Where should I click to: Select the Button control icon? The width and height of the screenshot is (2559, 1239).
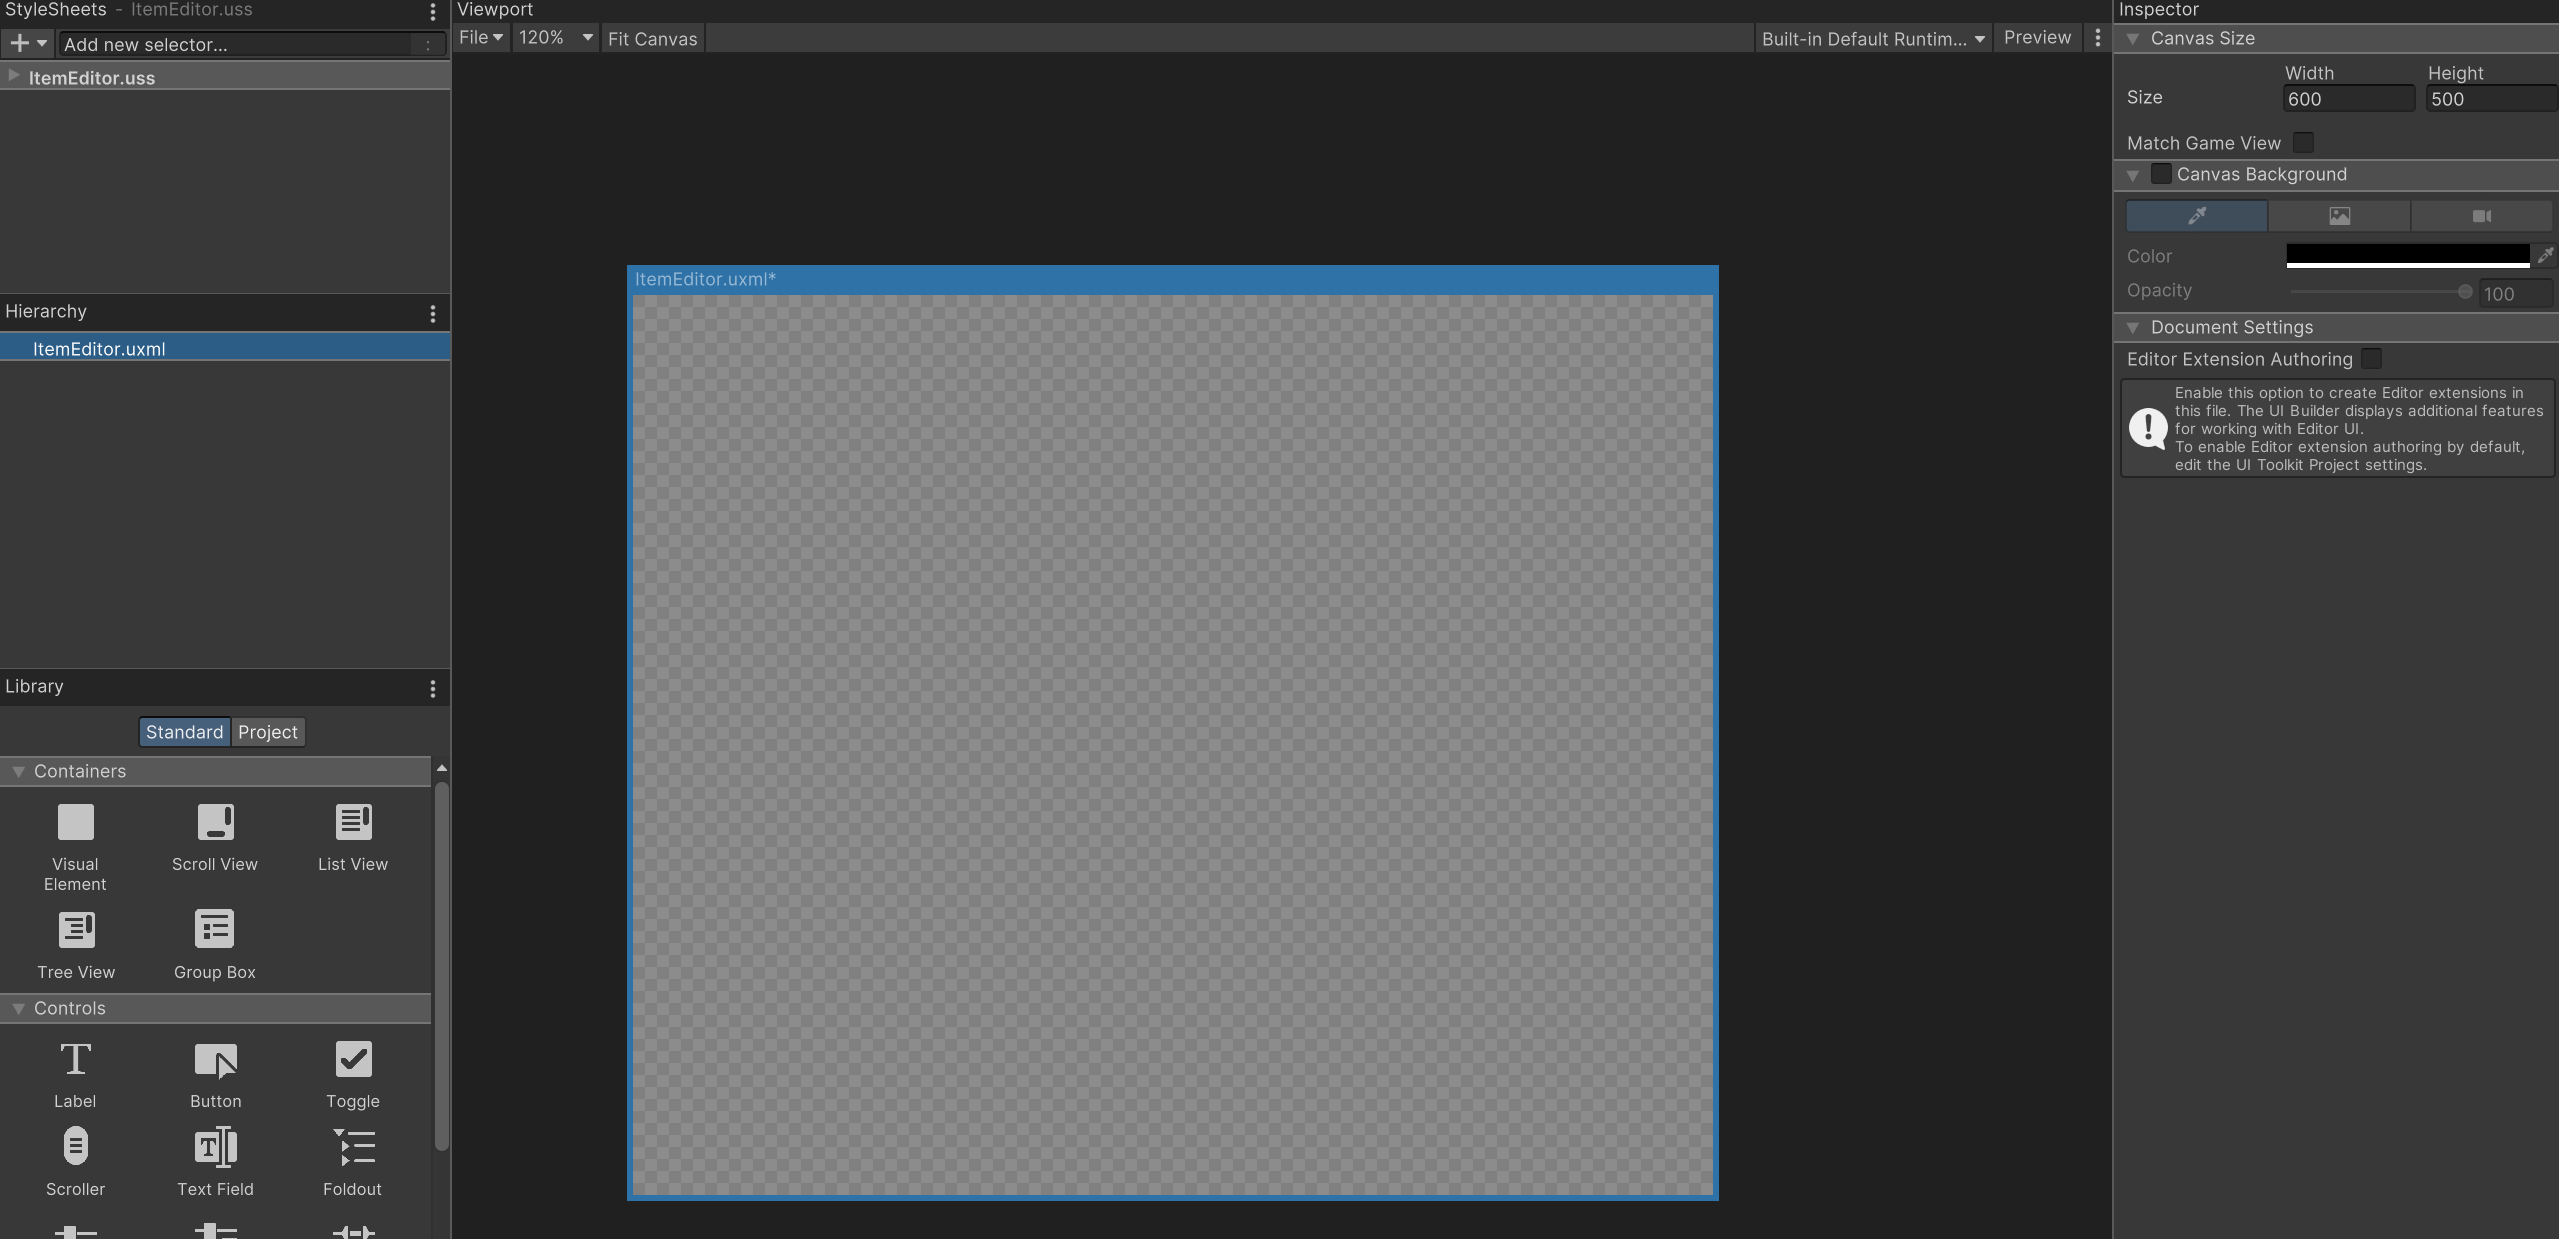[215, 1060]
